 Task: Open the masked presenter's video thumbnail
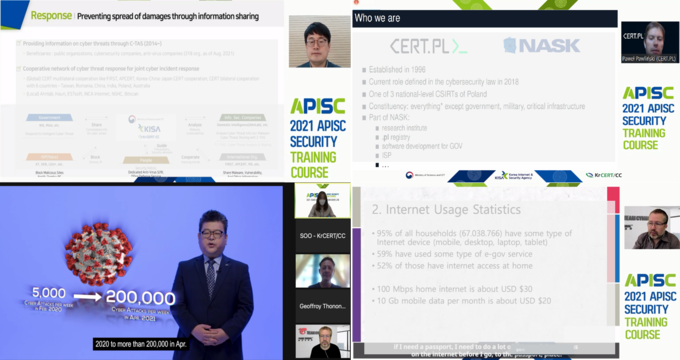[x=323, y=200]
